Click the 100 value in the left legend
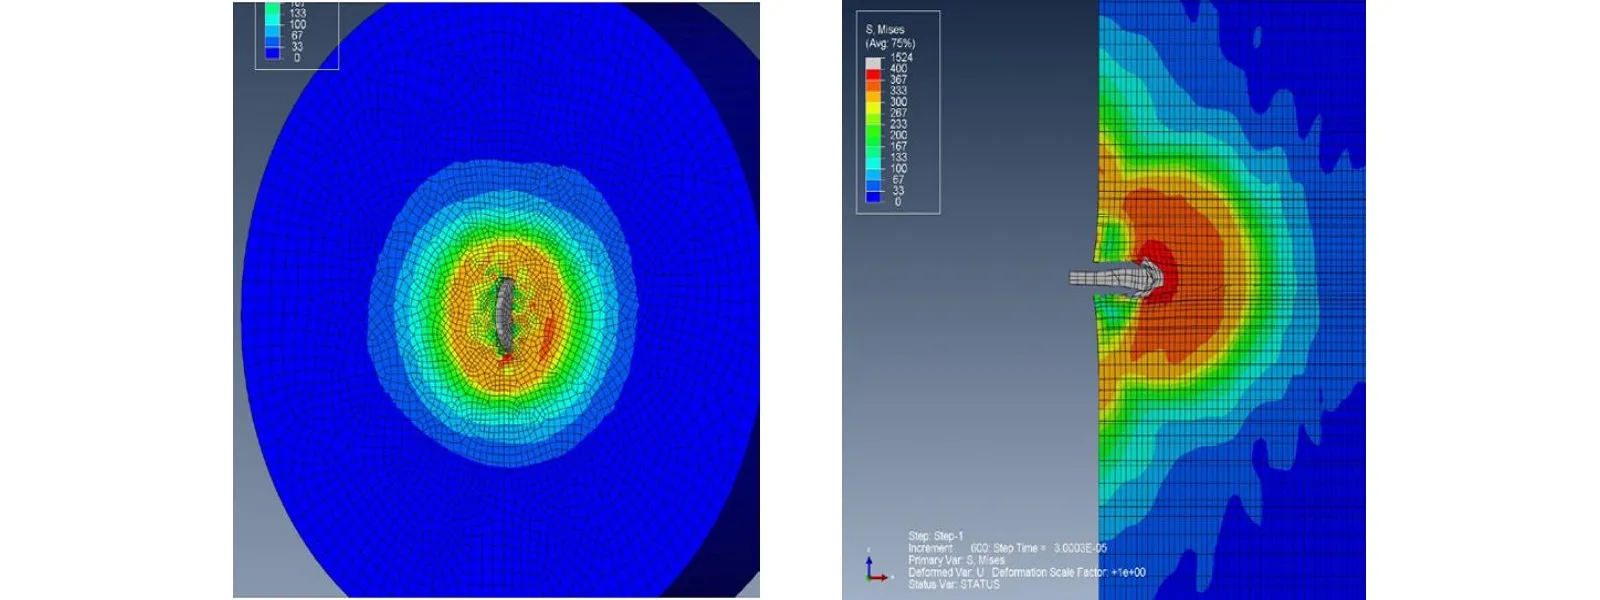1600x600 pixels. click(297, 24)
